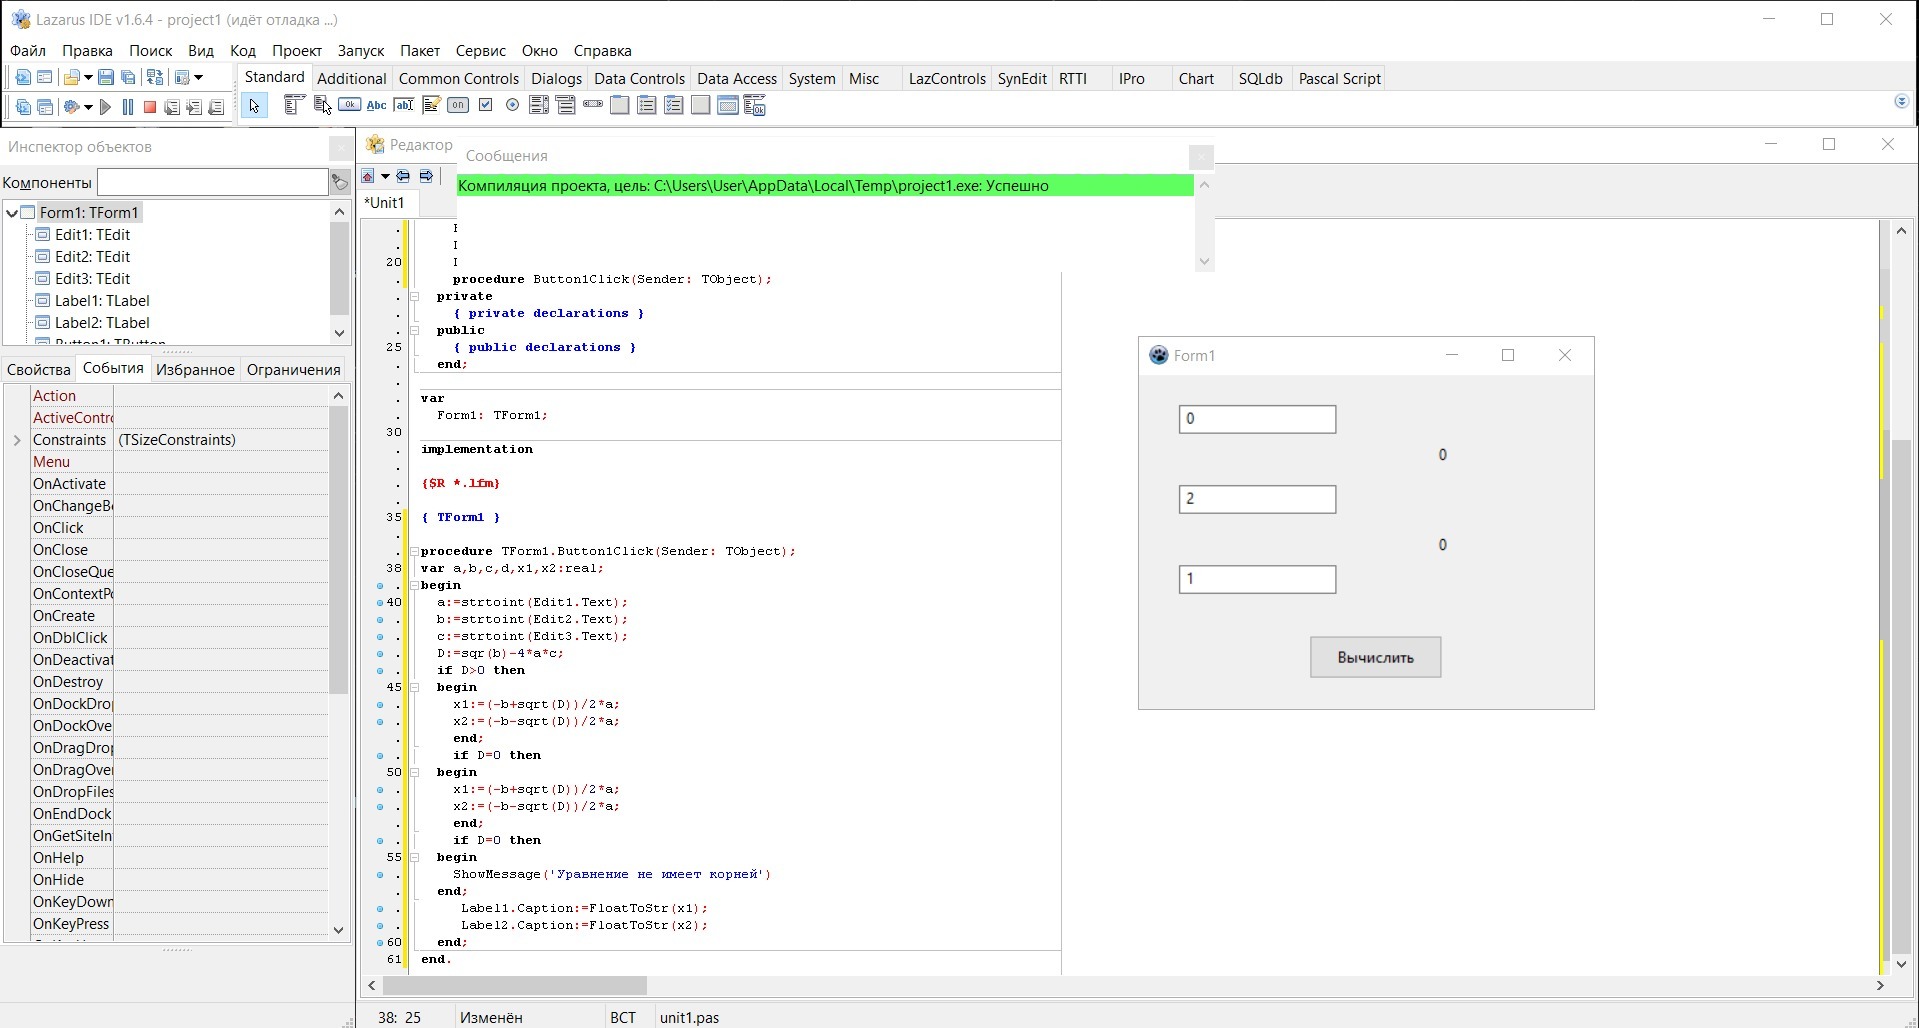Pick the TEdit 'ab' component icon
The height and width of the screenshot is (1028, 1919).
[x=403, y=105]
